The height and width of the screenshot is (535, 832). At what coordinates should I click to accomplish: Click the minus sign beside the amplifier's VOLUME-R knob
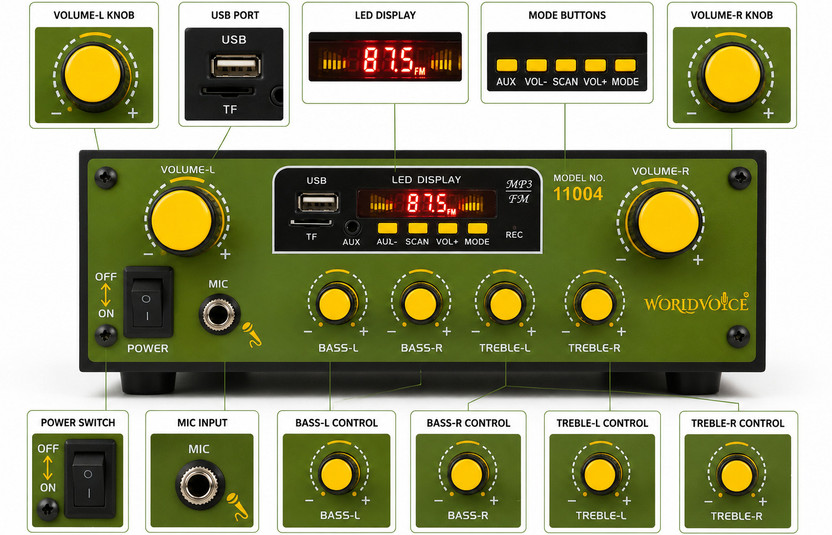click(621, 260)
